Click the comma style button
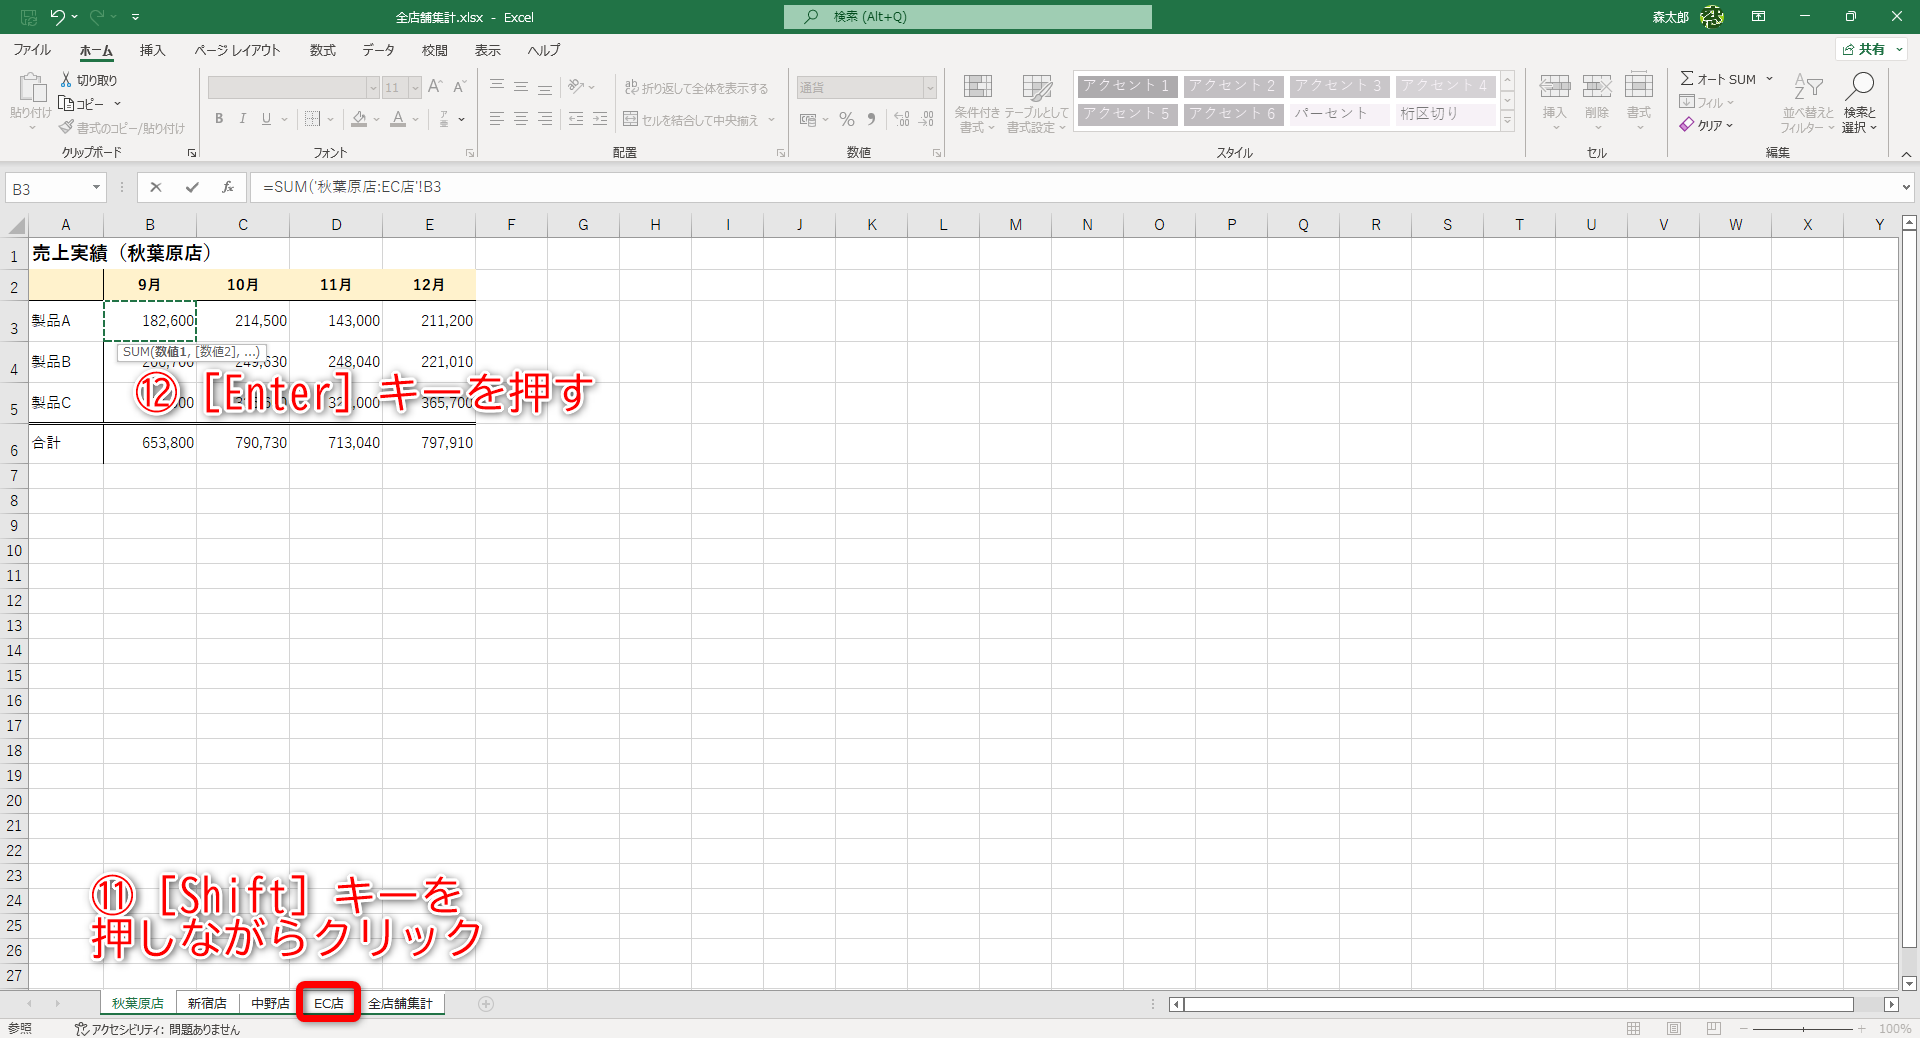The image size is (1920, 1038). coord(872,119)
